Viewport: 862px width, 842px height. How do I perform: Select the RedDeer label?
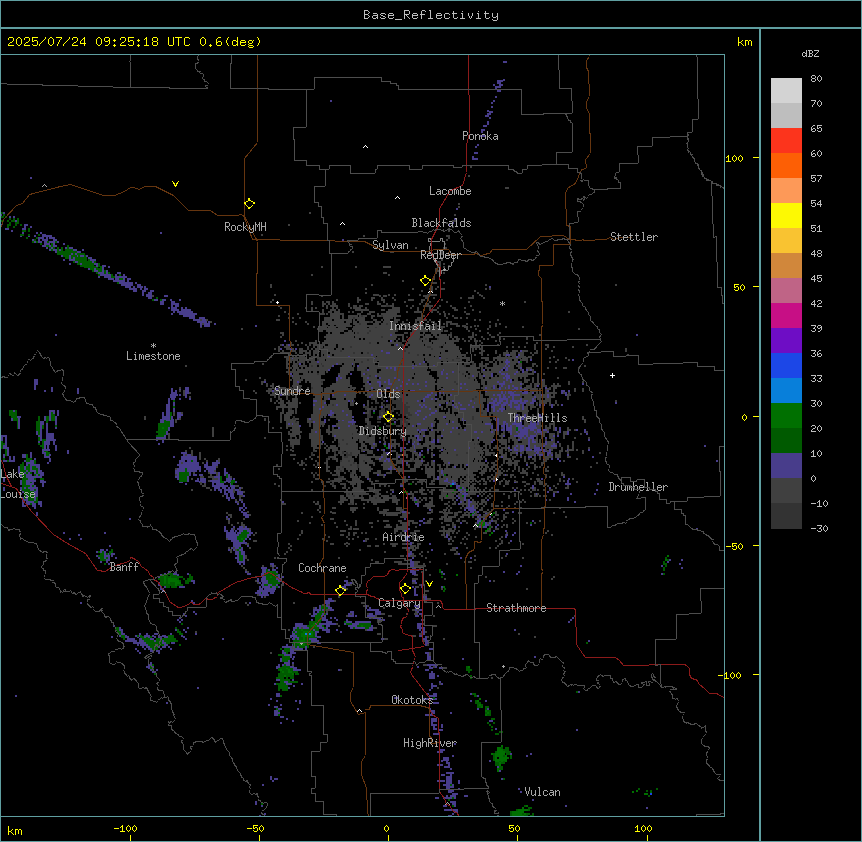click(440, 255)
